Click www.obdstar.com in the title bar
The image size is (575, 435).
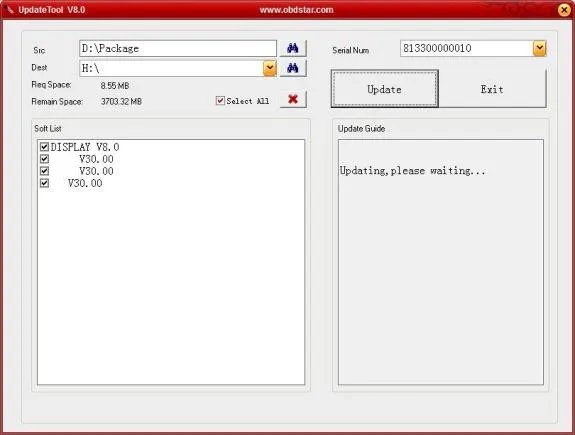pyautogui.click(x=297, y=10)
